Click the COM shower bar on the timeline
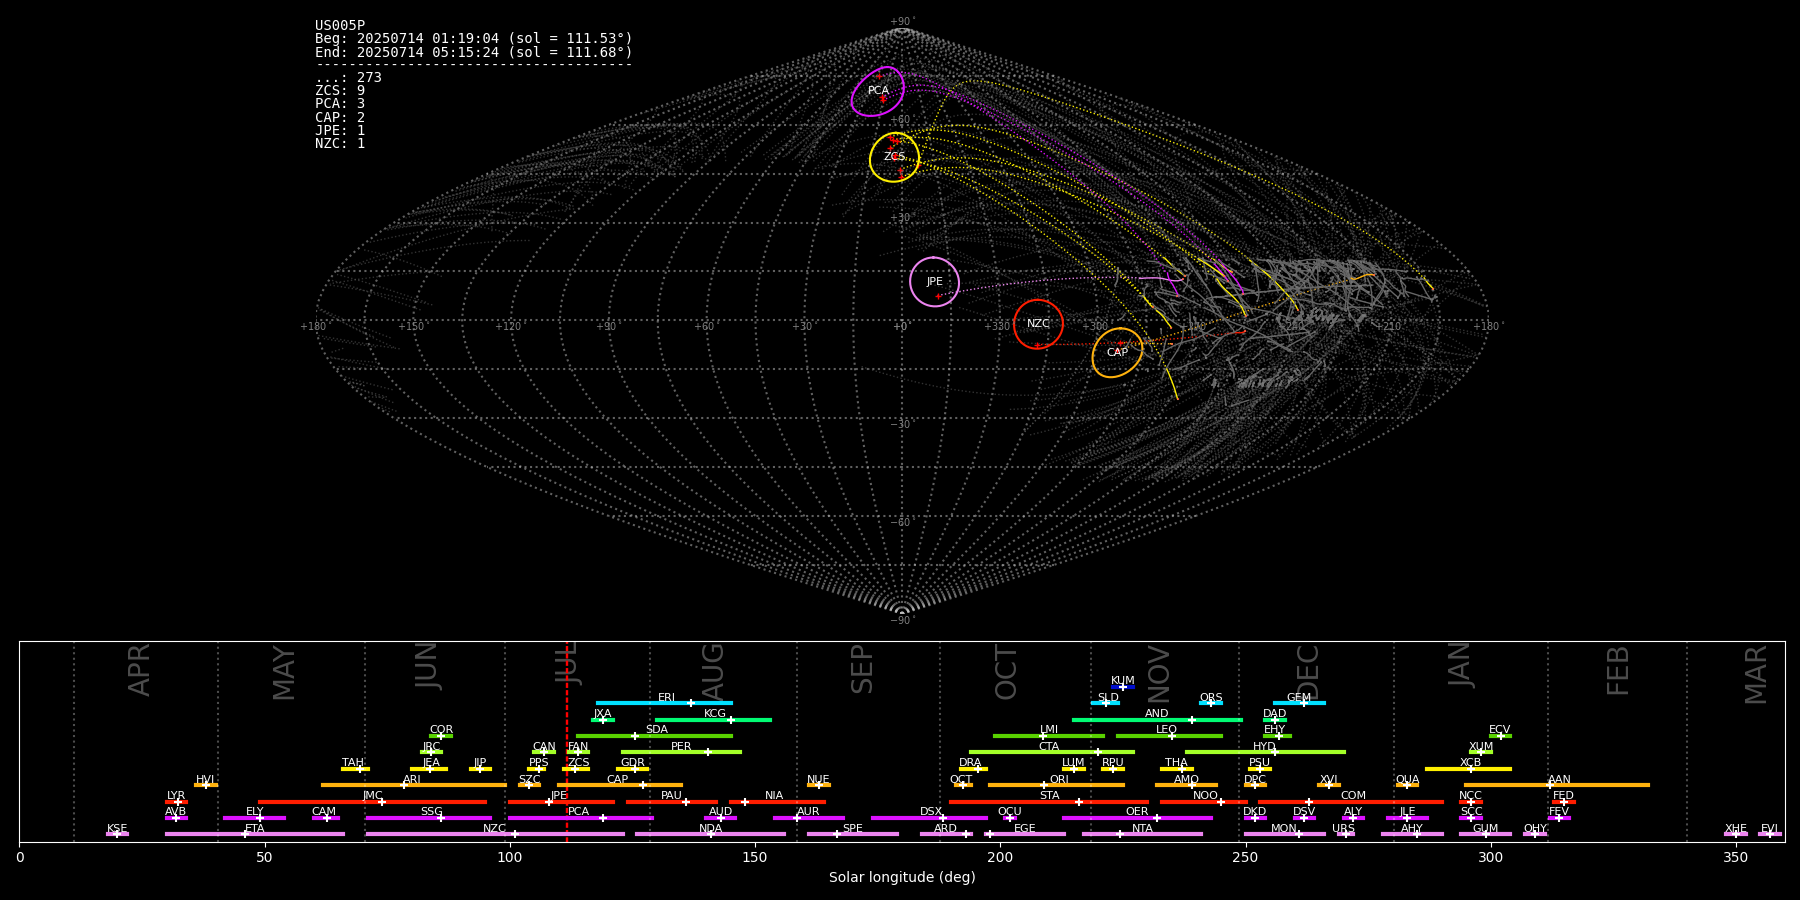Viewport: 1800px width, 900px height. [x=1352, y=802]
